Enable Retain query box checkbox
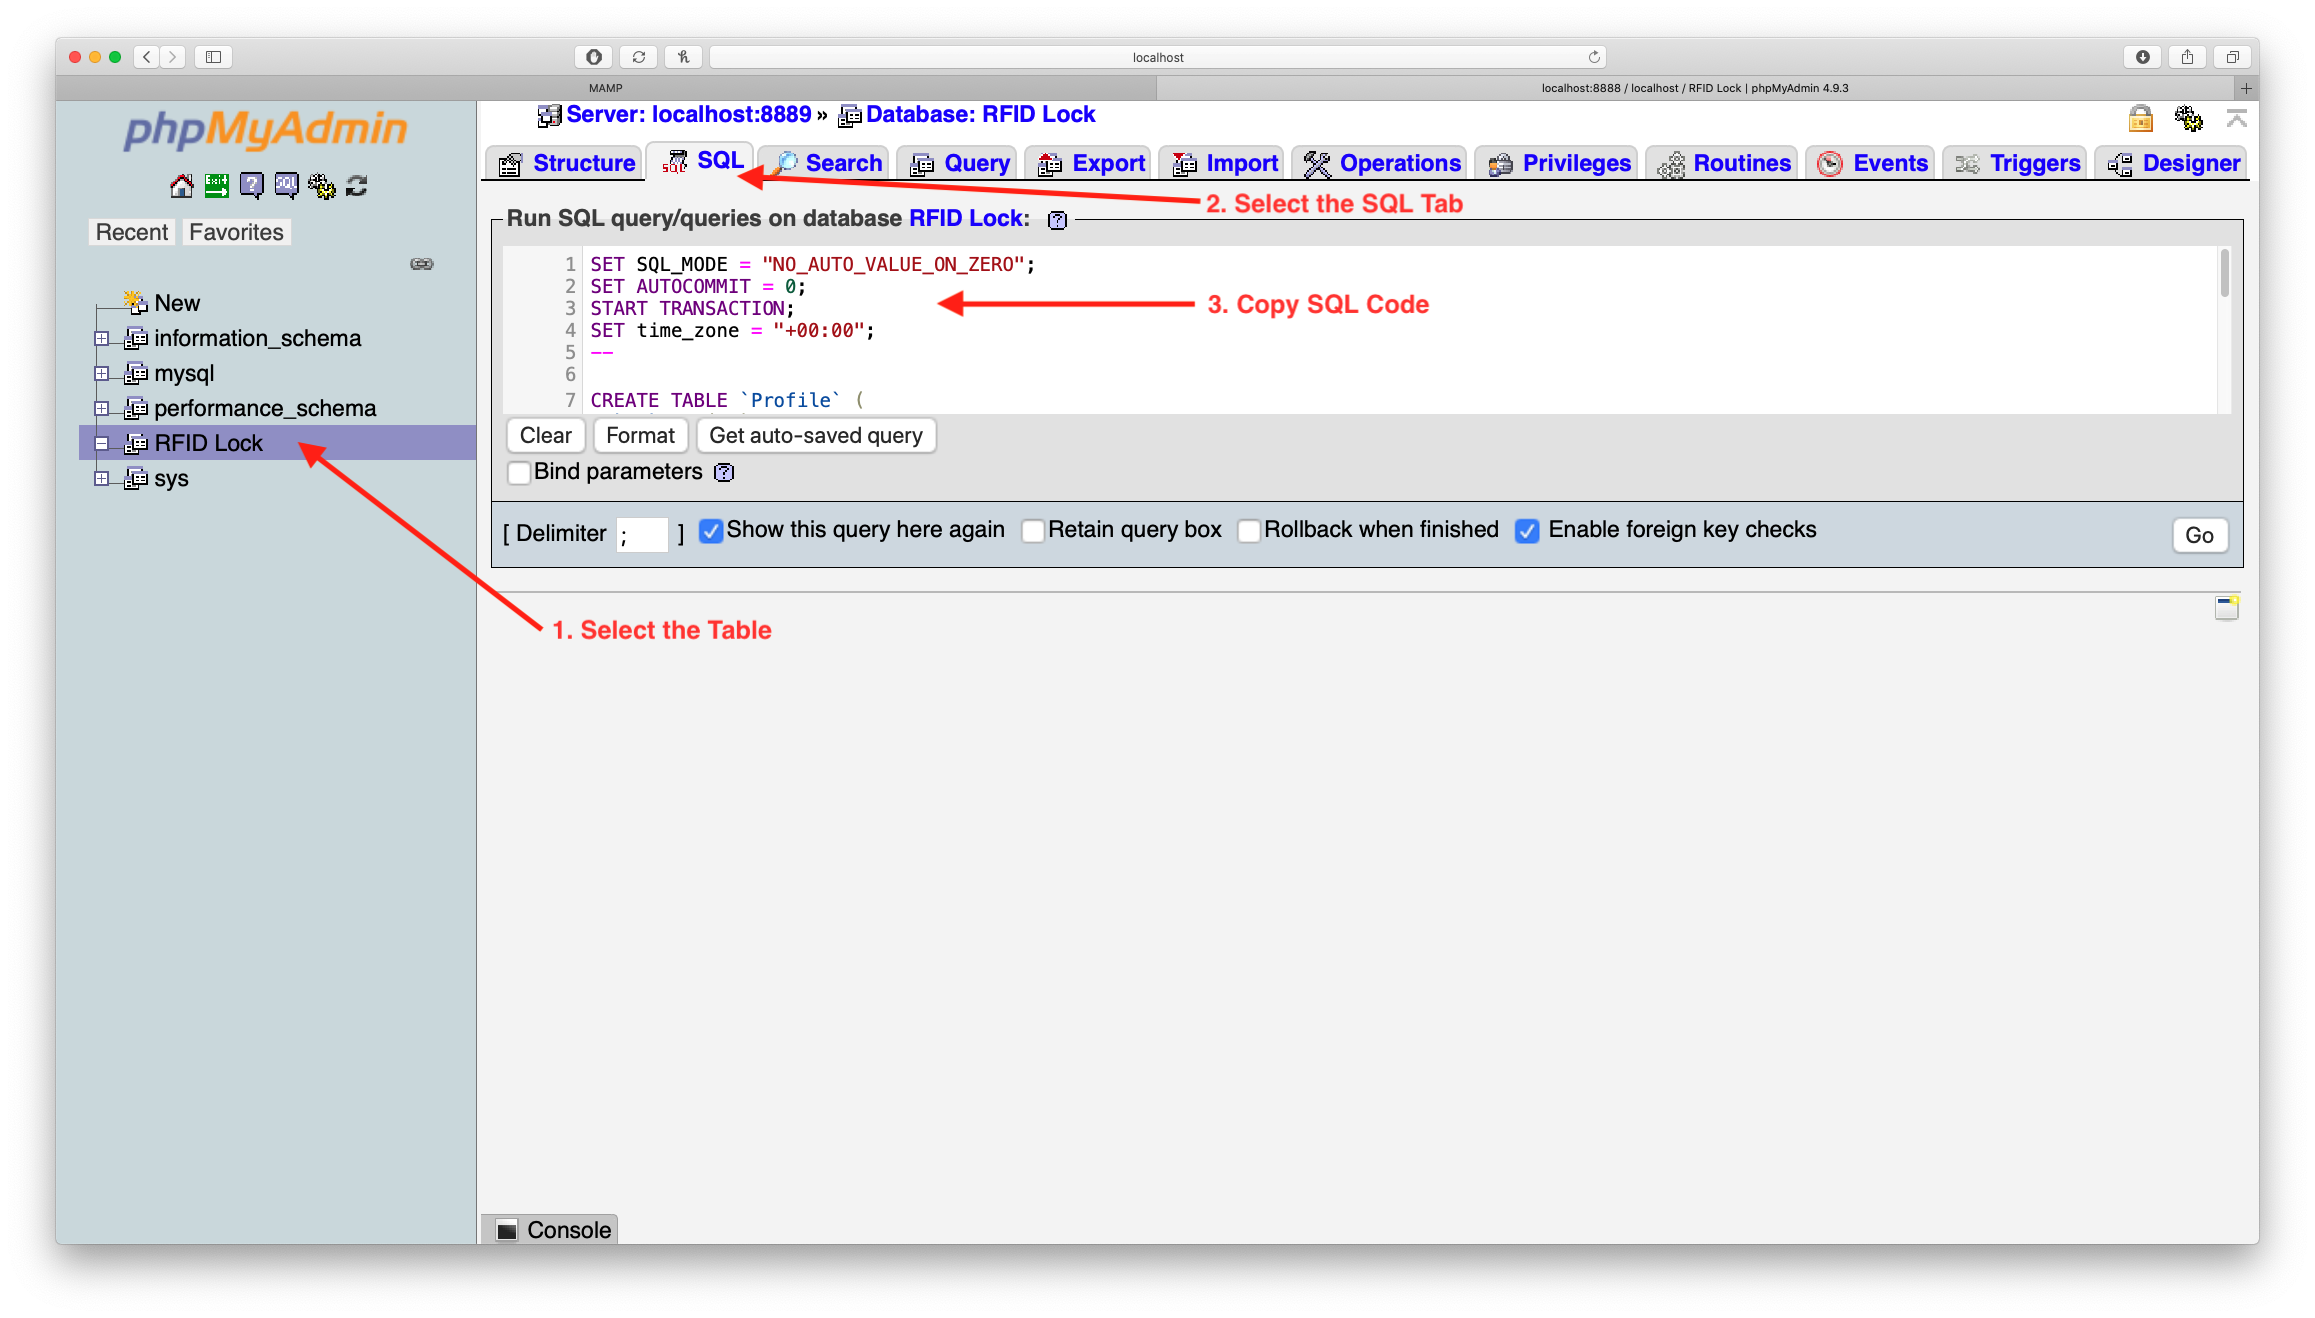The width and height of the screenshot is (2315, 1318). click(x=1032, y=531)
